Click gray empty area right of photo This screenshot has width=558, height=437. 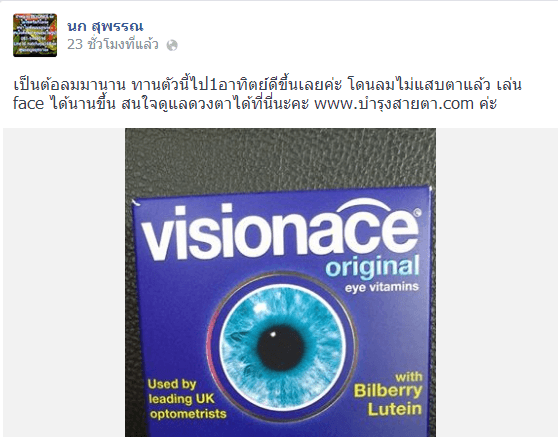click(x=497, y=283)
